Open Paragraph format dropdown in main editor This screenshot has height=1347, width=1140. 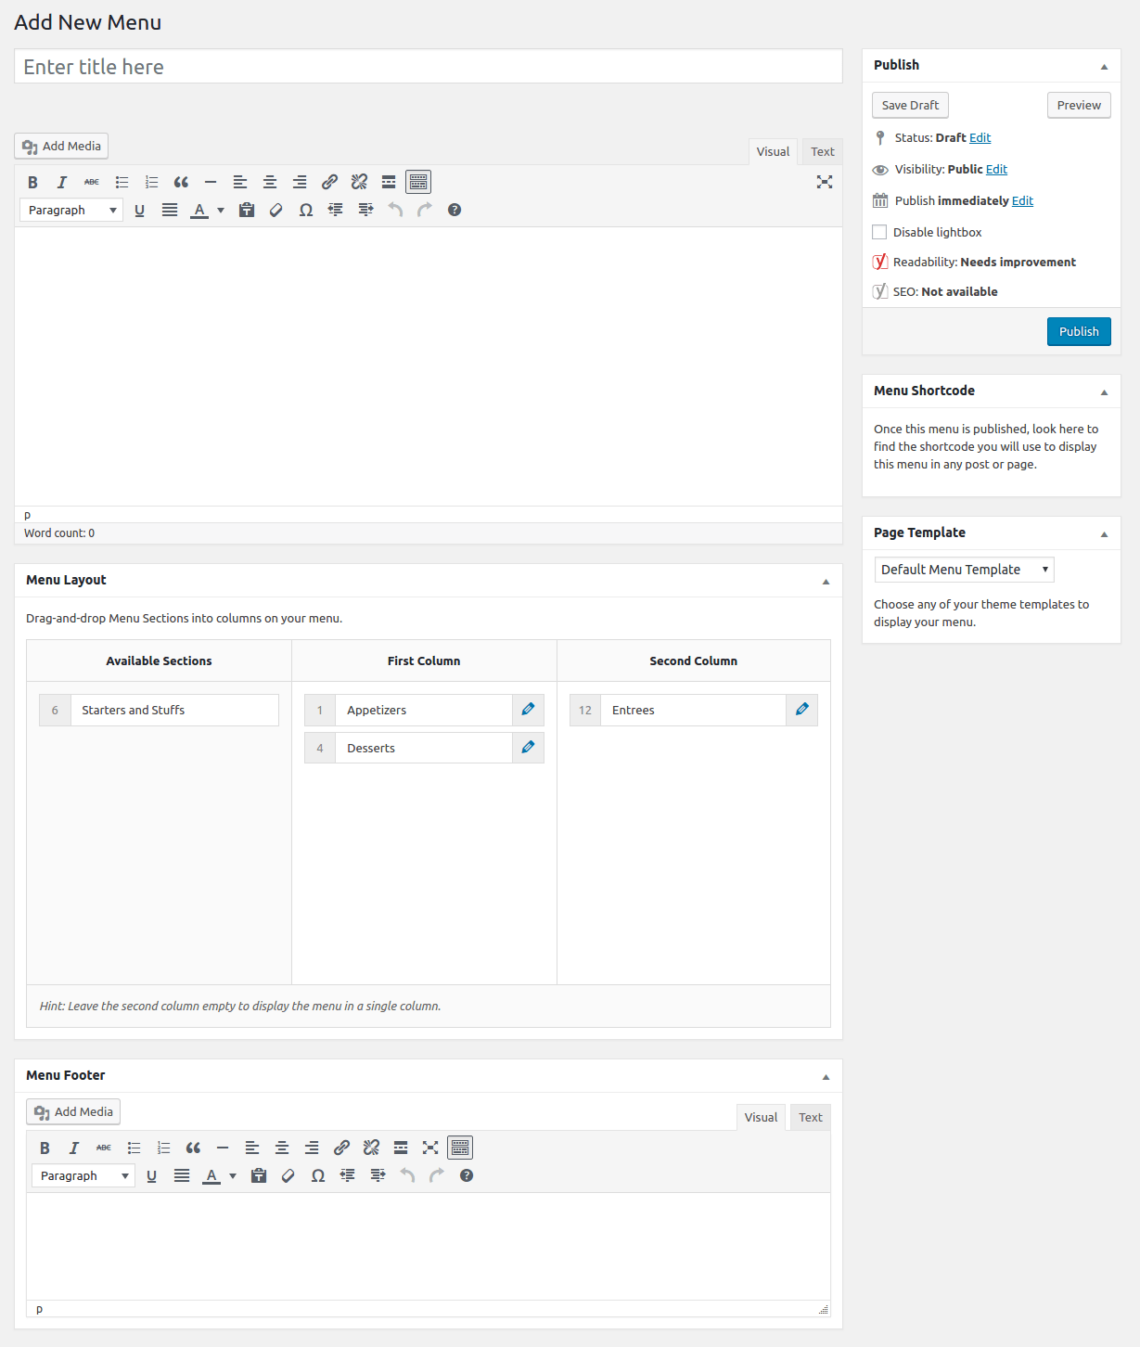pyautogui.click(x=71, y=210)
